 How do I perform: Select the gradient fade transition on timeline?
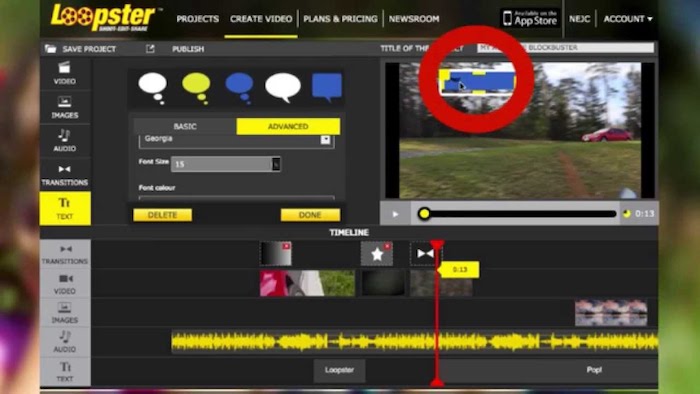click(x=276, y=253)
